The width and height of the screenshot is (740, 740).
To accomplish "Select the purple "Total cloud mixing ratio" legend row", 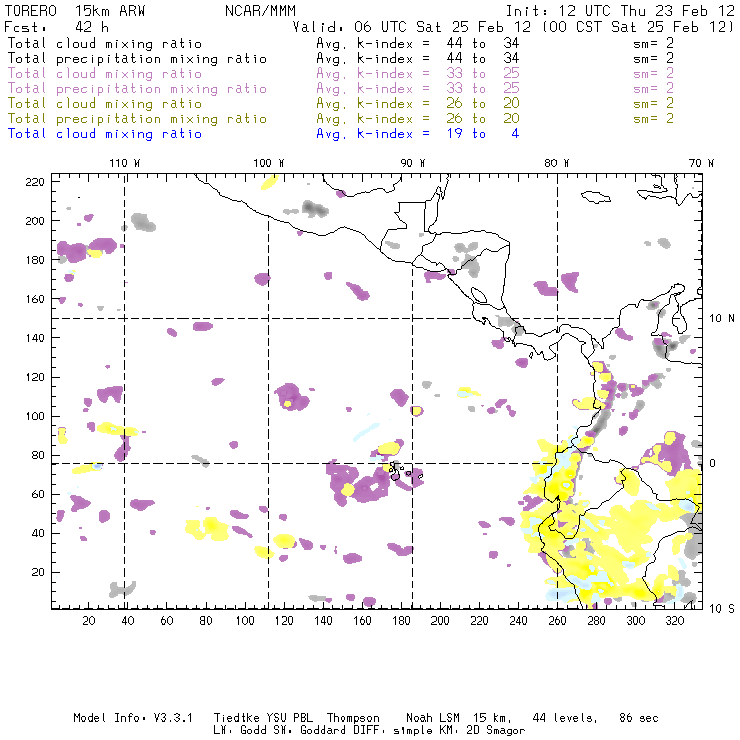I will point(340,74).
